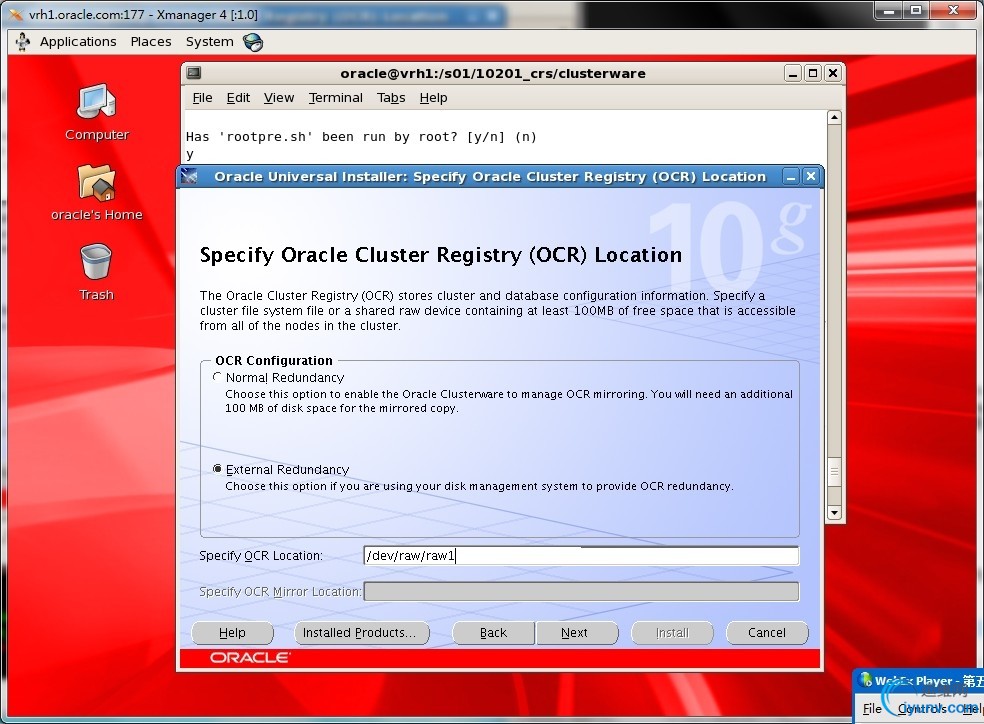
Task: Click the WebEx Player icon
Action: (x=866, y=680)
